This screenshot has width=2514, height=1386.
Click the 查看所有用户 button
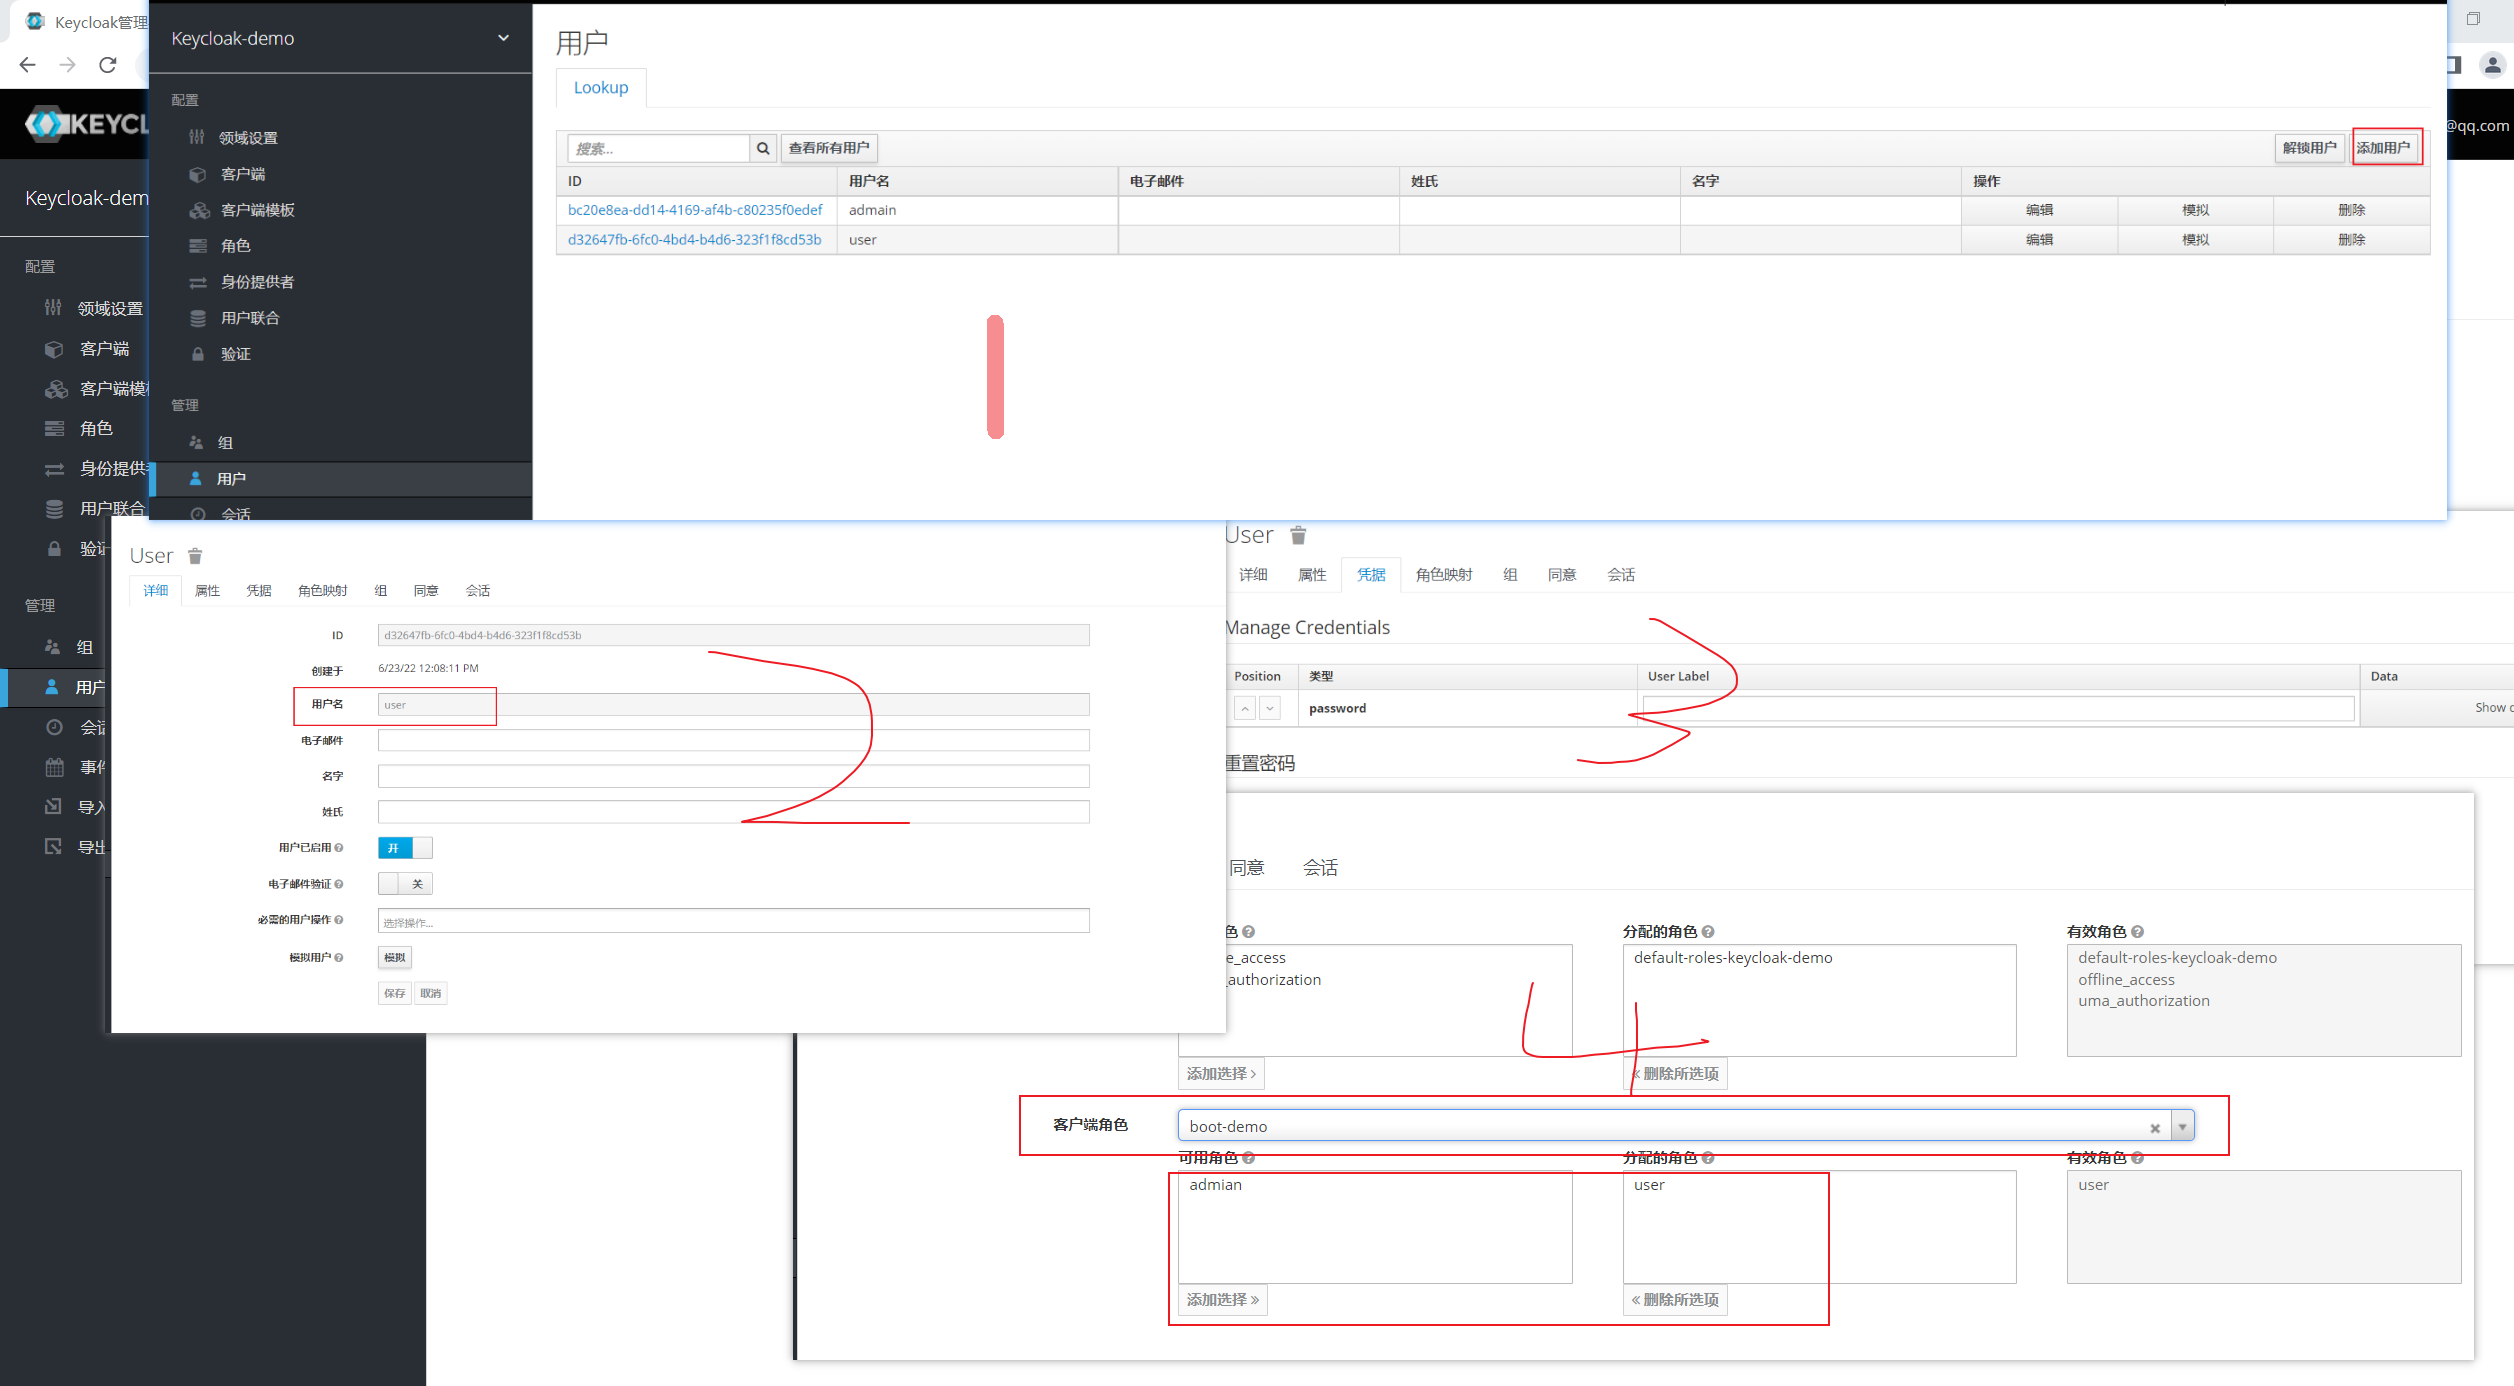[828, 148]
